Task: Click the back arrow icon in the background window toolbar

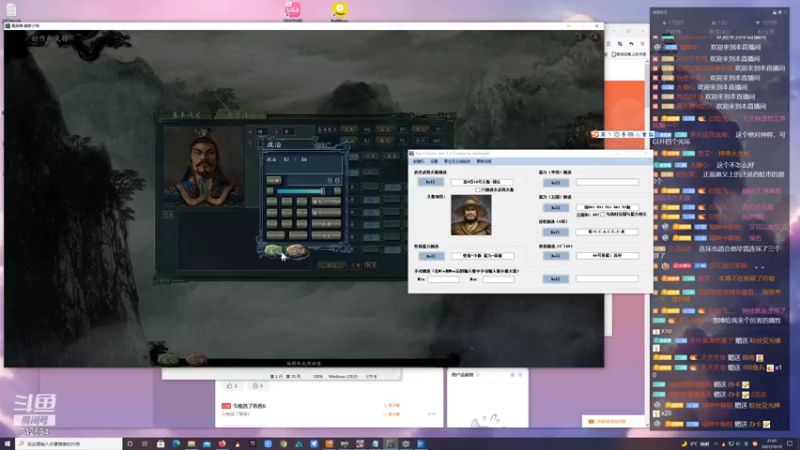Action: click(631, 44)
